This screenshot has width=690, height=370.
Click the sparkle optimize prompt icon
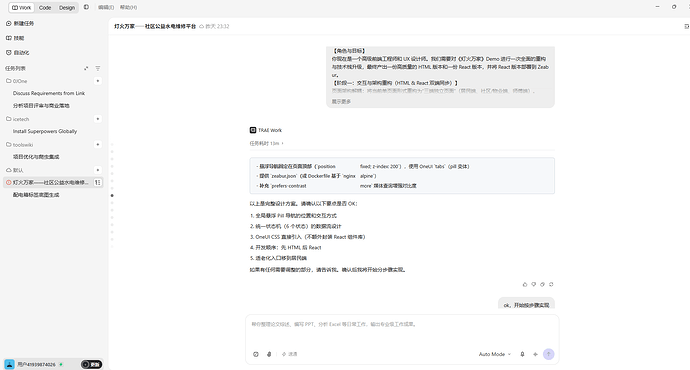[x=535, y=354]
